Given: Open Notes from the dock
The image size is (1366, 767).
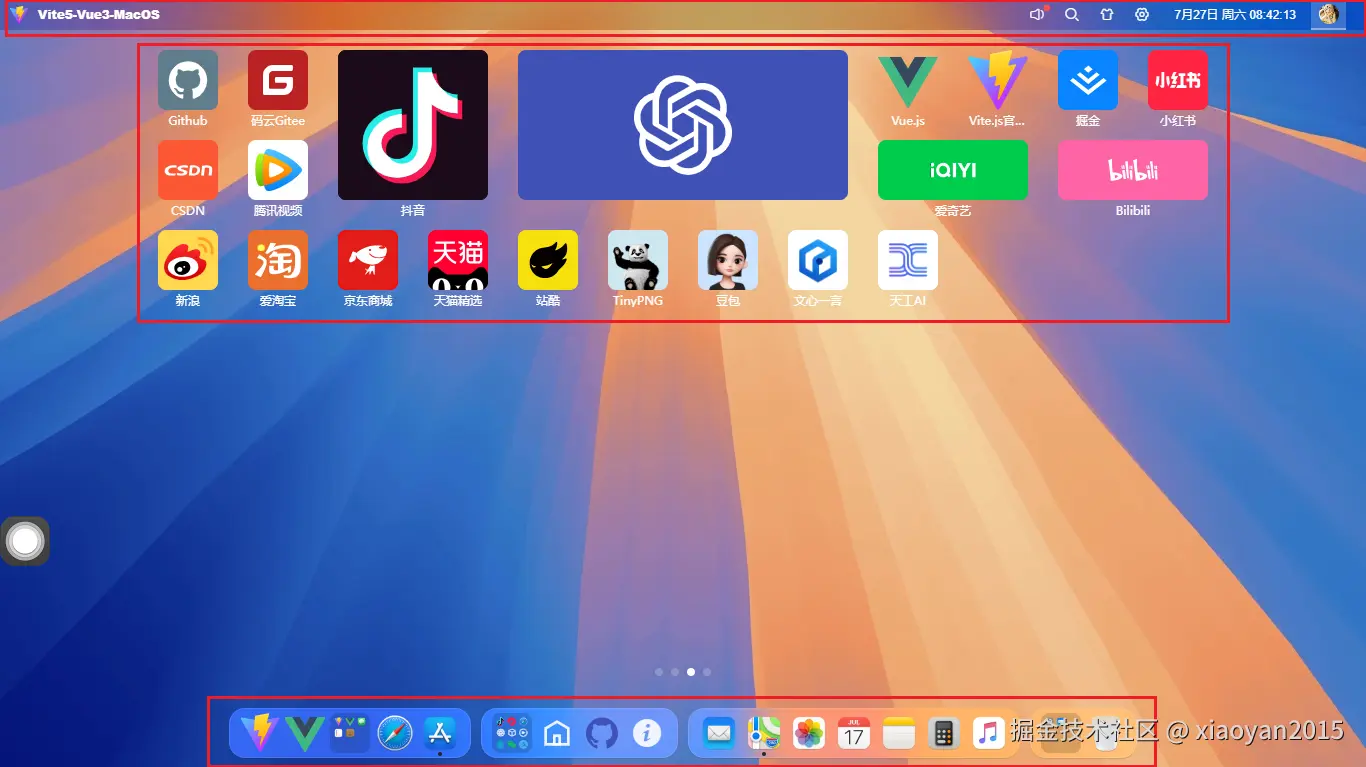Looking at the screenshot, I should (x=899, y=733).
